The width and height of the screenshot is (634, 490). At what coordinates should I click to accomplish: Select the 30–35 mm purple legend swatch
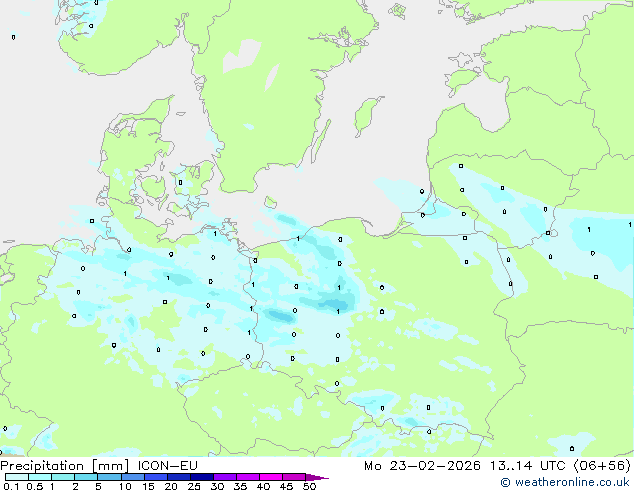pyautogui.click(x=225, y=477)
